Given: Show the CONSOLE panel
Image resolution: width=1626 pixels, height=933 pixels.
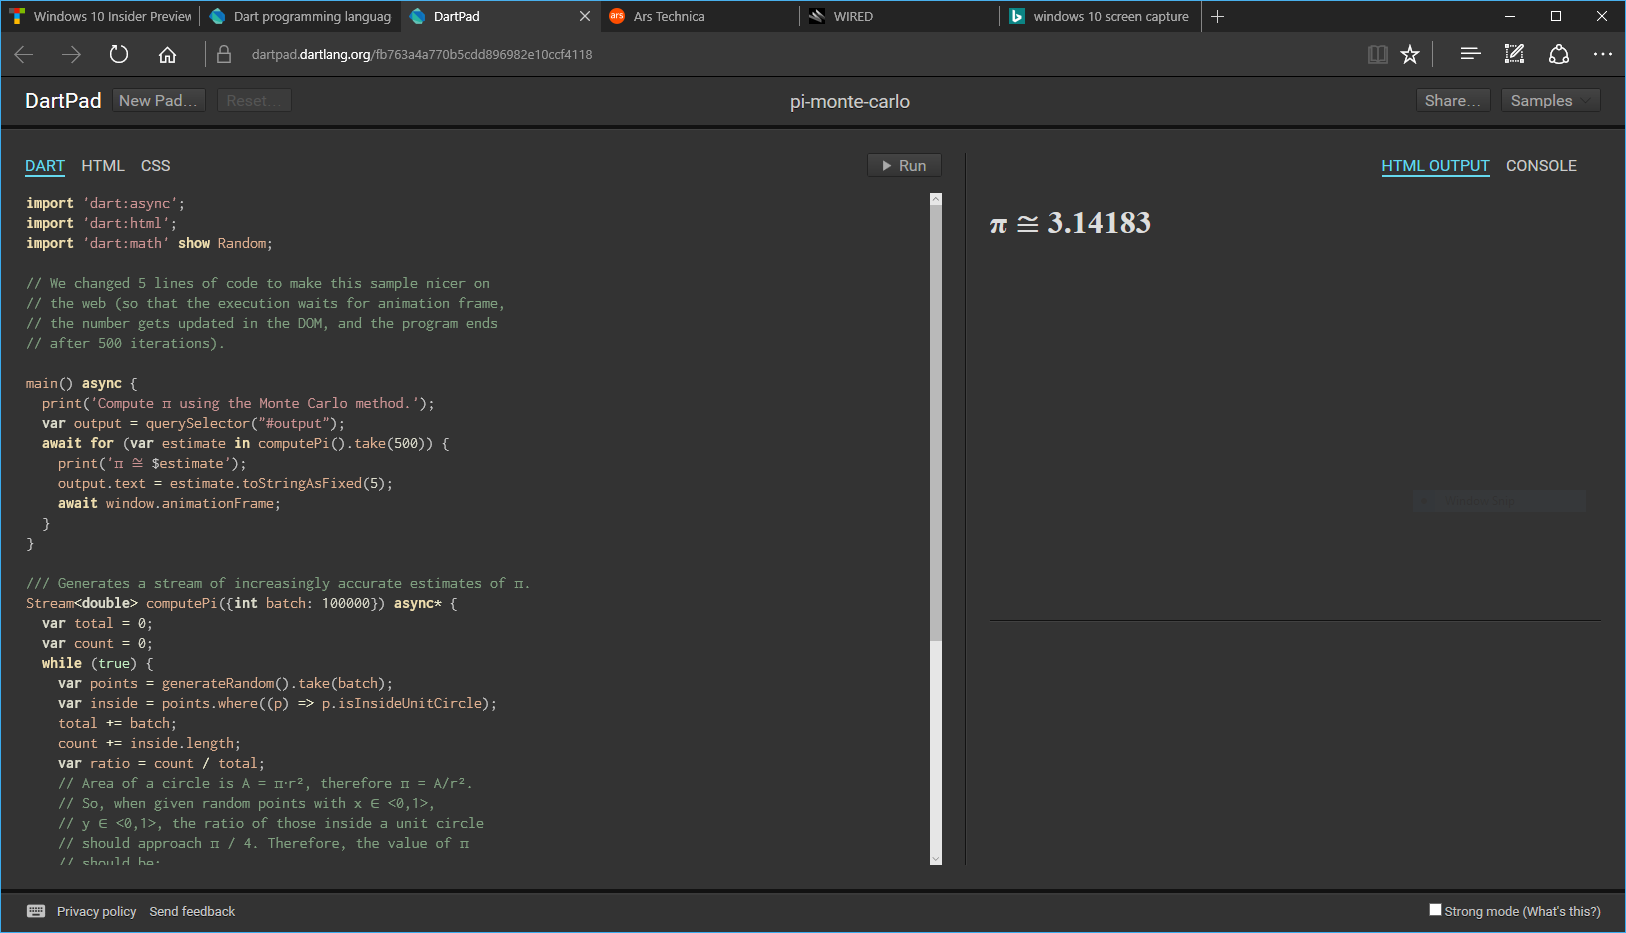Looking at the screenshot, I should (1541, 166).
